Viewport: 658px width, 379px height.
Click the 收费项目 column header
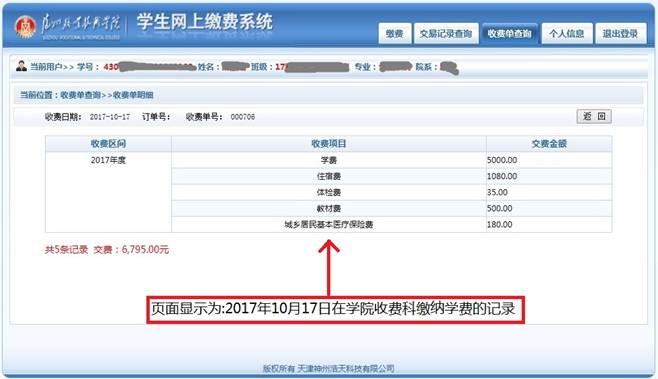(329, 144)
